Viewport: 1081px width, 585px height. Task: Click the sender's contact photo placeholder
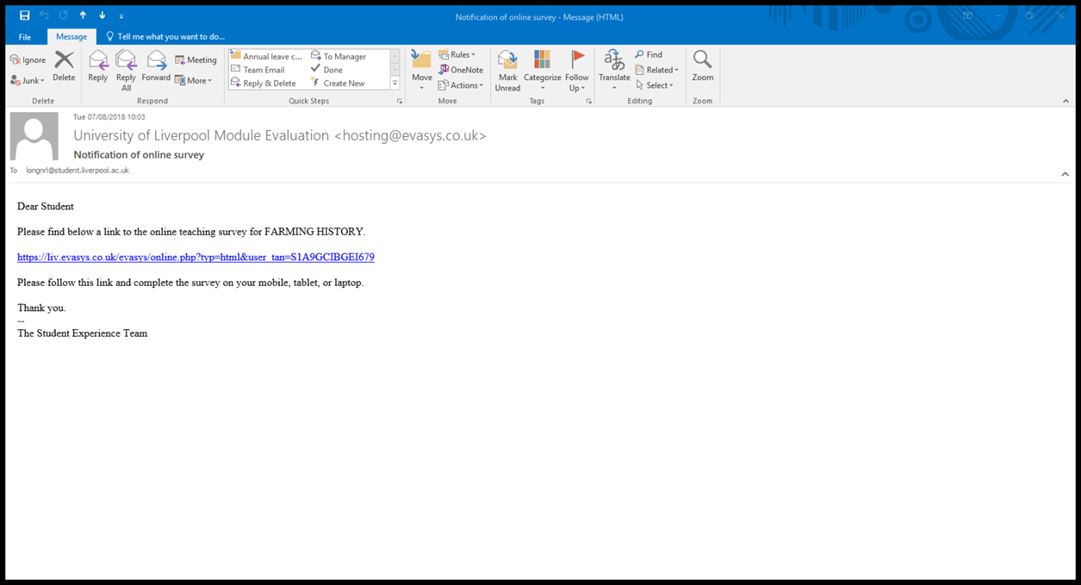(34, 136)
